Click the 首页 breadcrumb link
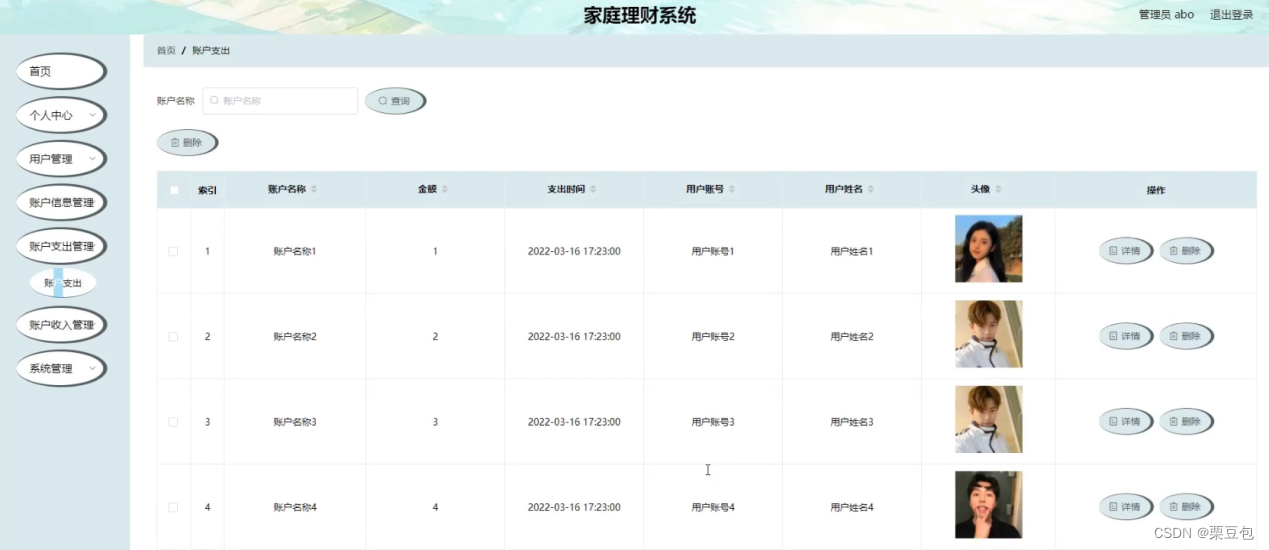The height and width of the screenshot is (550, 1269). pos(166,50)
